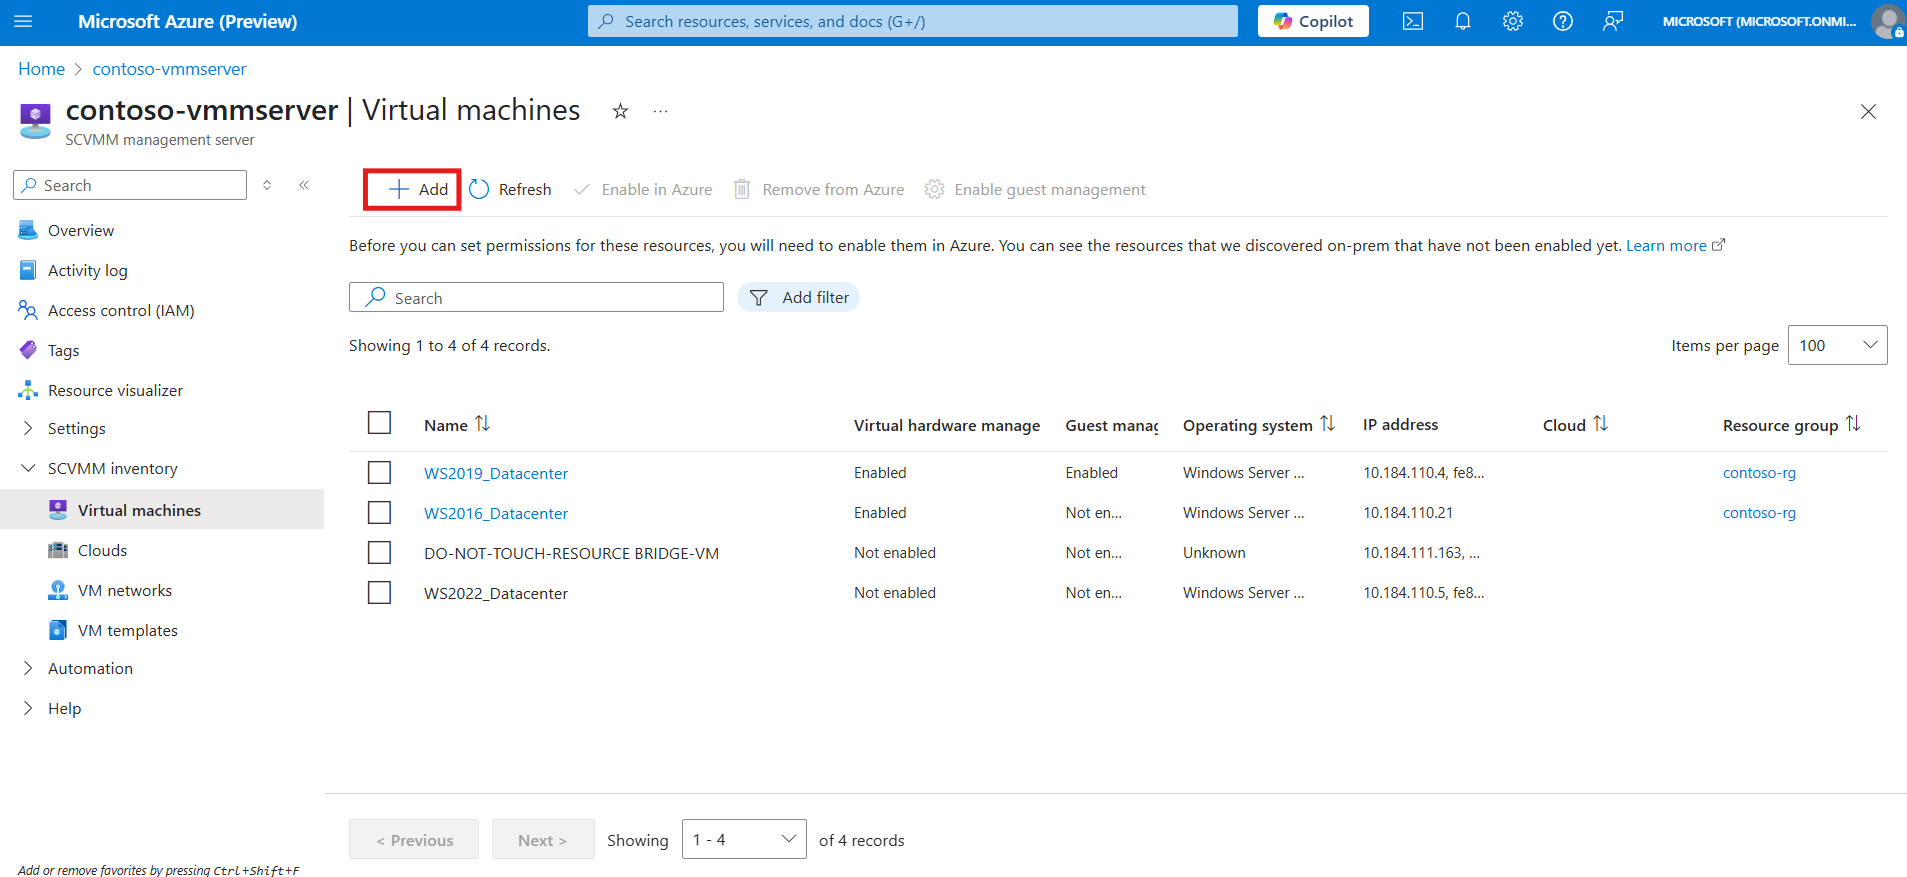This screenshot has height=877, width=1907.
Task: Focus the global search bar
Action: pyautogui.click(x=912, y=21)
